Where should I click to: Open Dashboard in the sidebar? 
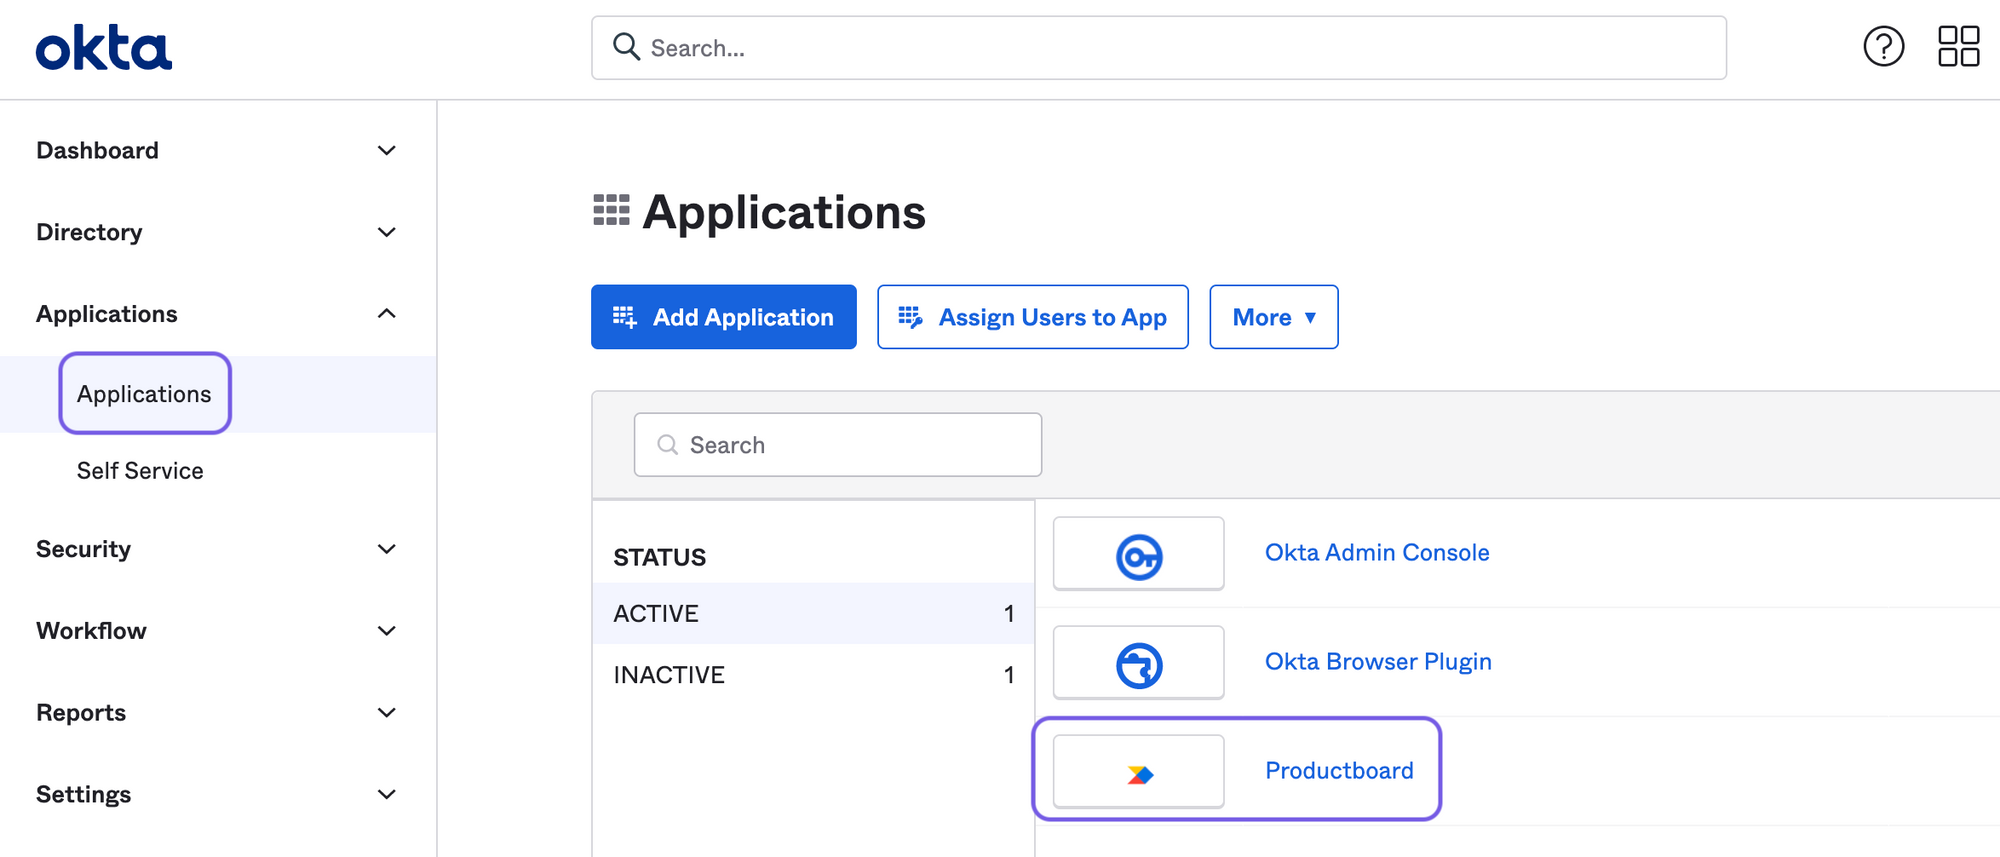pyautogui.click(x=97, y=150)
